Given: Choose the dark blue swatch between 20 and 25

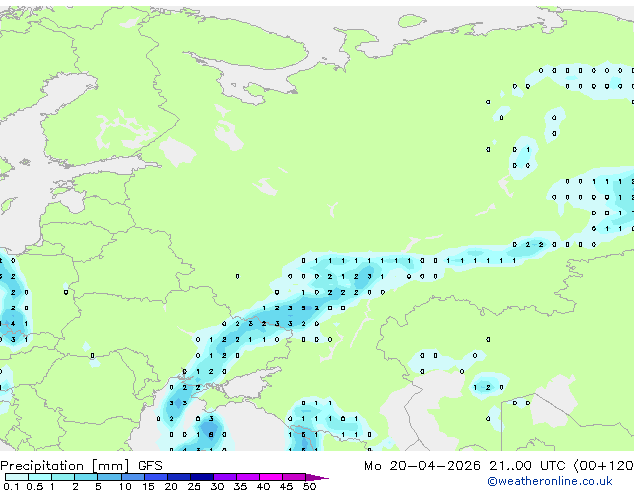Looking at the screenshot, I should coord(178,477).
